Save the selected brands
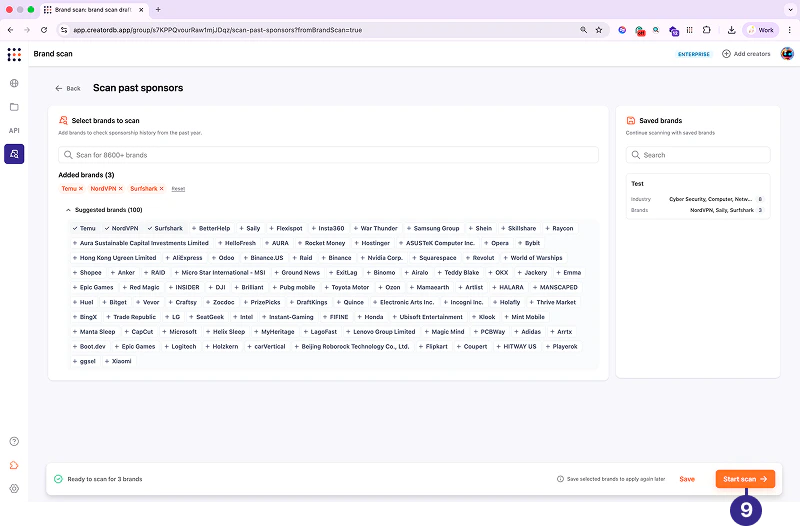The image size is (800, 526). point(687,479)
